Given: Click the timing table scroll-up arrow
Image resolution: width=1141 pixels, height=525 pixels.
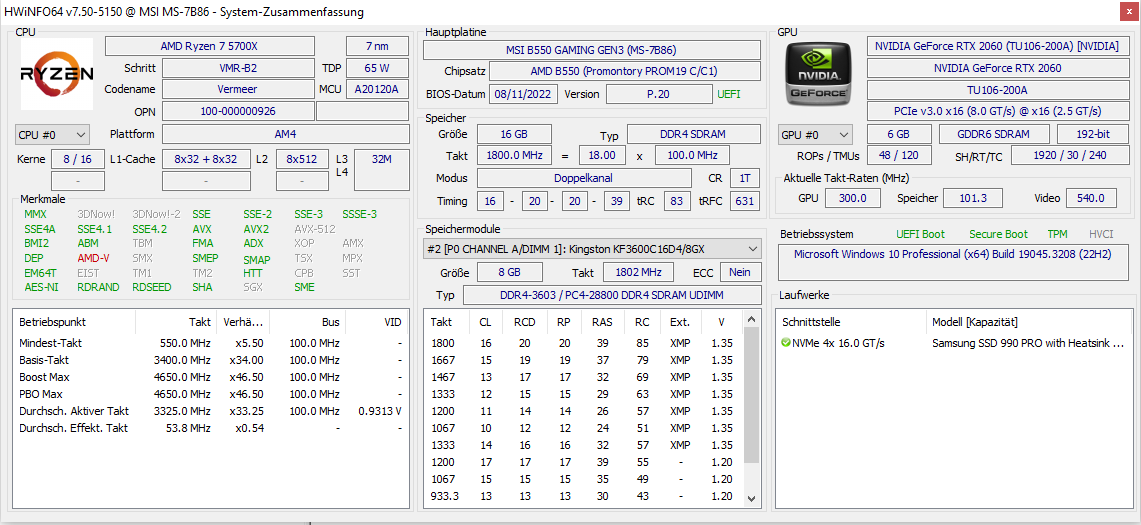Looking at the screenshot, I should click(x=752, y=321).
